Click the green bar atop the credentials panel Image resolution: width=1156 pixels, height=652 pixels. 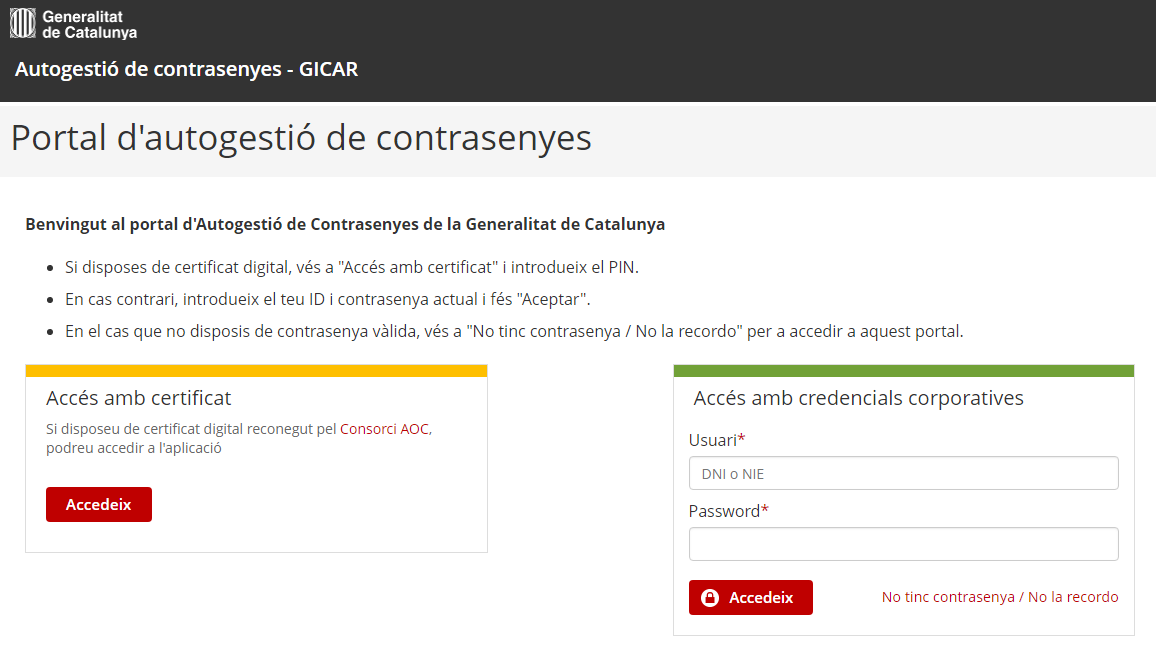coord(903,371)
